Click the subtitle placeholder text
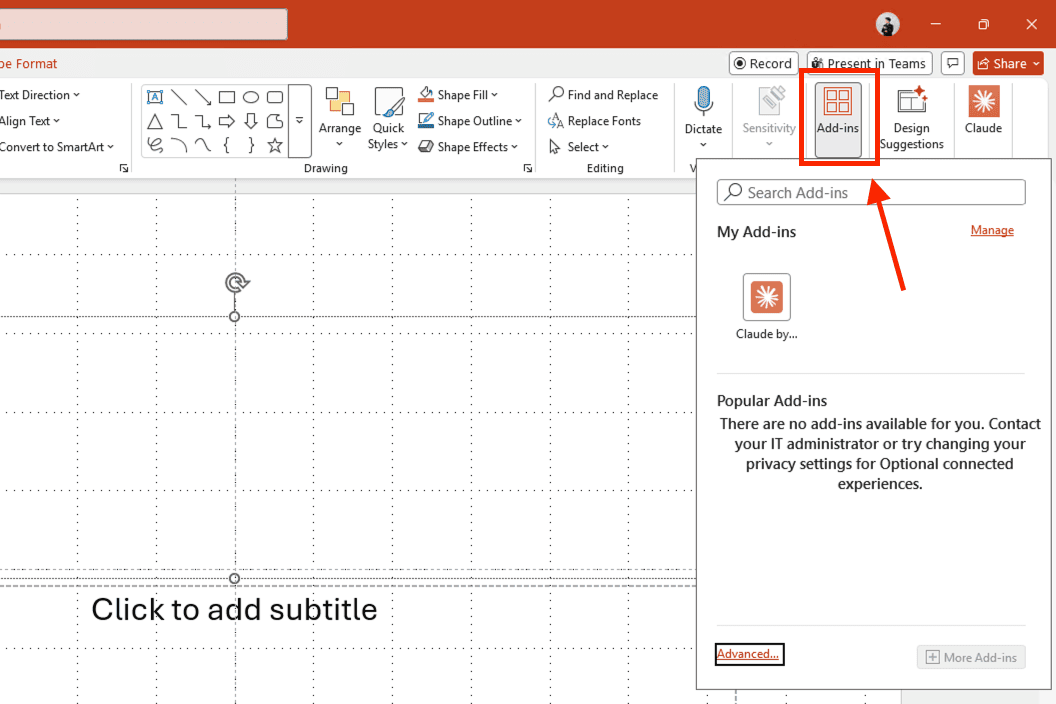1056x704 pixels. (234, 610)
